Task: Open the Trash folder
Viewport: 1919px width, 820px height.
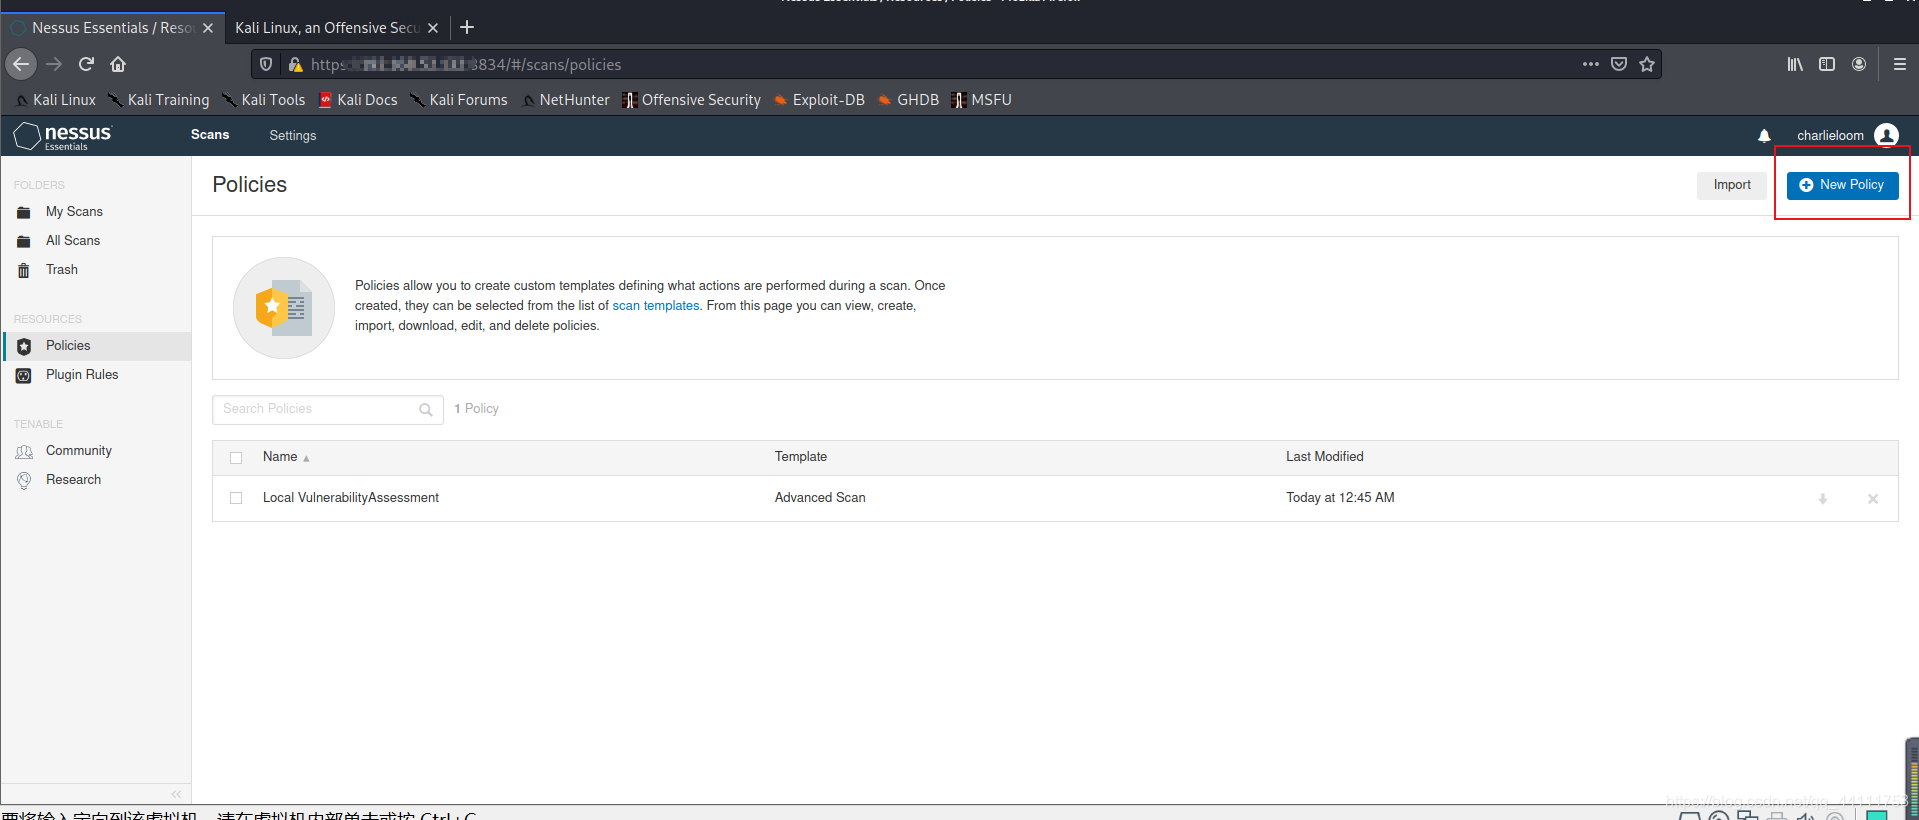Action: click(x=62, y=270)
